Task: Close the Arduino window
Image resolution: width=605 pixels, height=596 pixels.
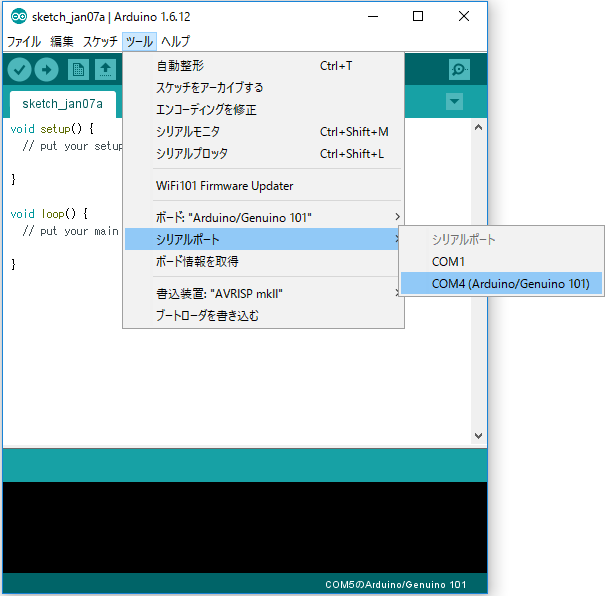Action: pos(464,17)
